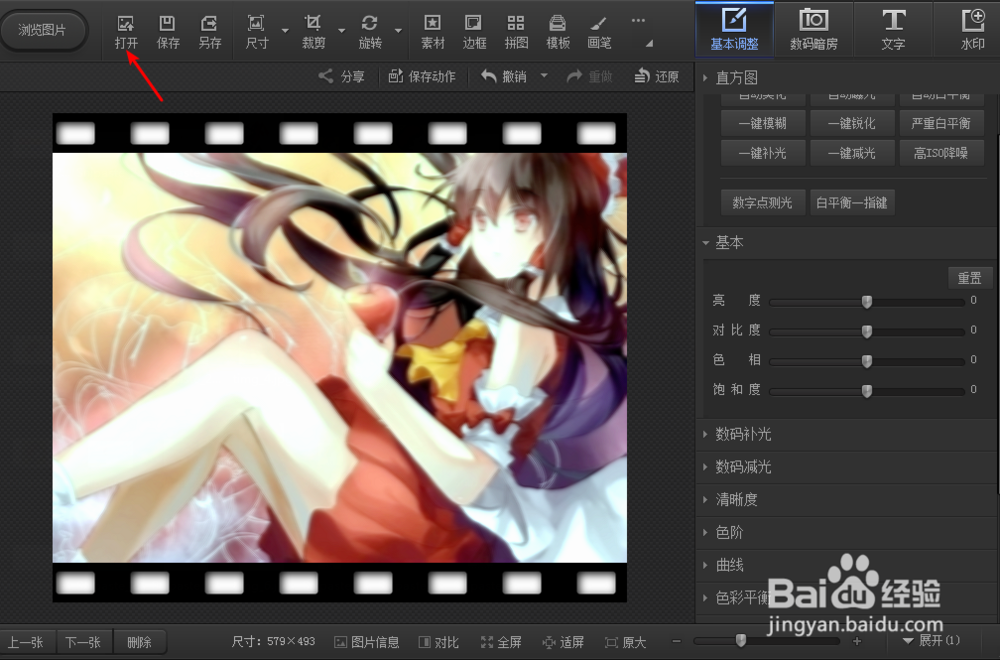1000x660 pixels.
Task: Click the 另存 save-as icon
Action: coord(209,33)
